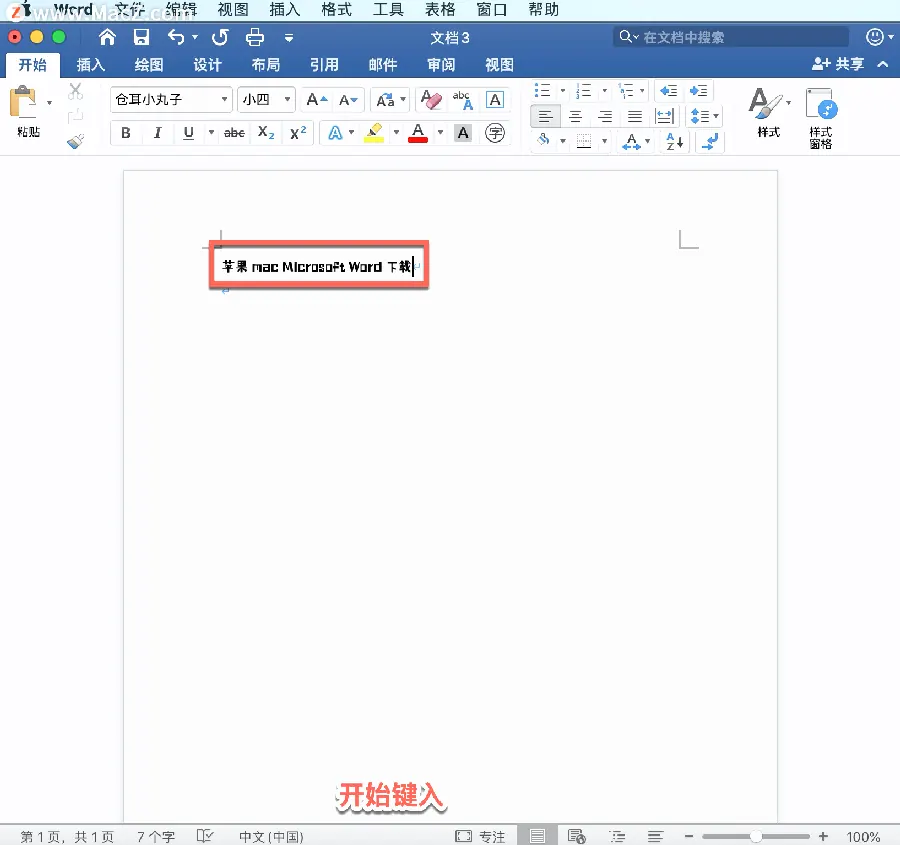The image size is (900, 845).
Task: Open the Paste clipboard button
Action: (x=23, y=103)
